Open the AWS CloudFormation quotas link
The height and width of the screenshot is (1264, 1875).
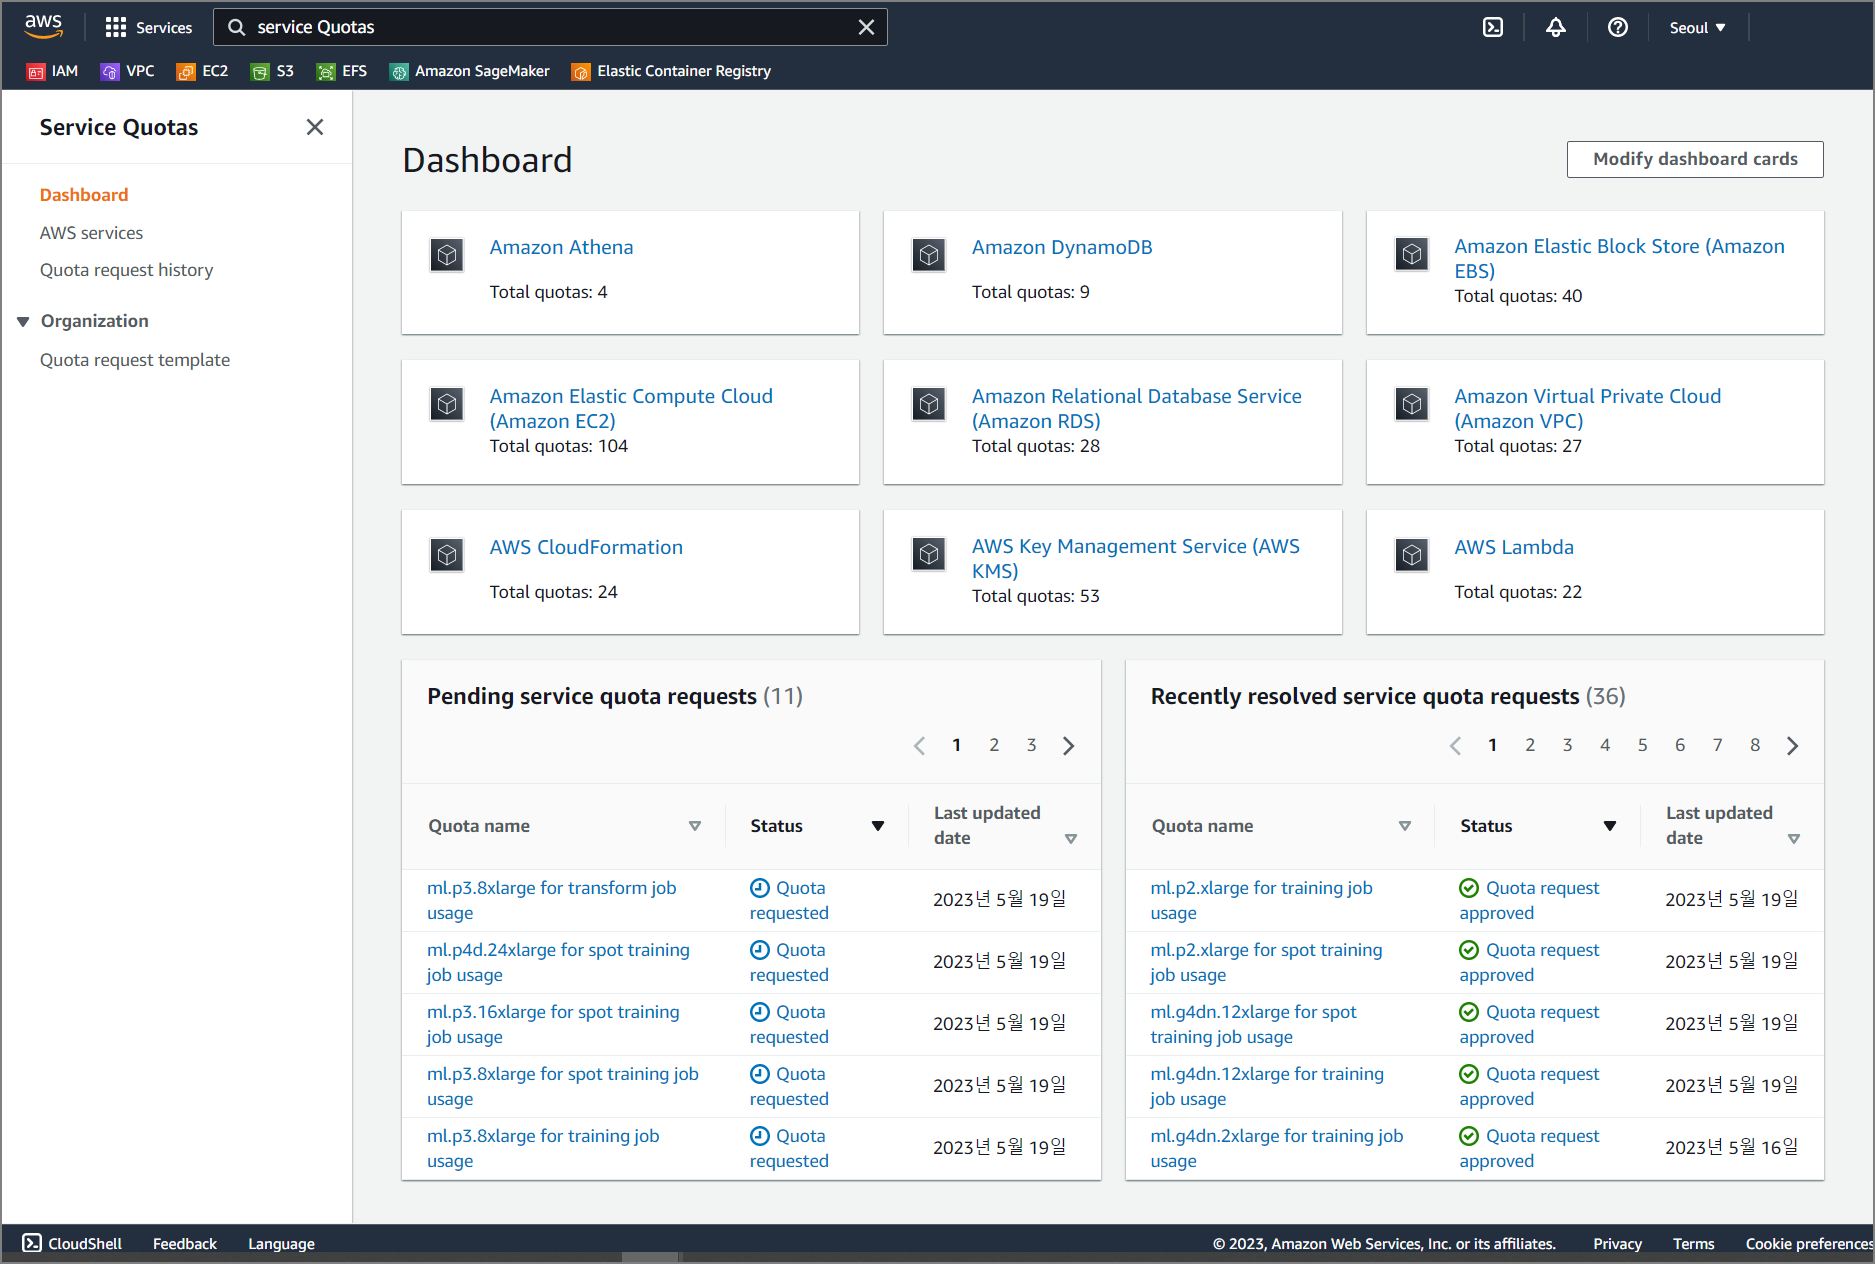point(586,547)
